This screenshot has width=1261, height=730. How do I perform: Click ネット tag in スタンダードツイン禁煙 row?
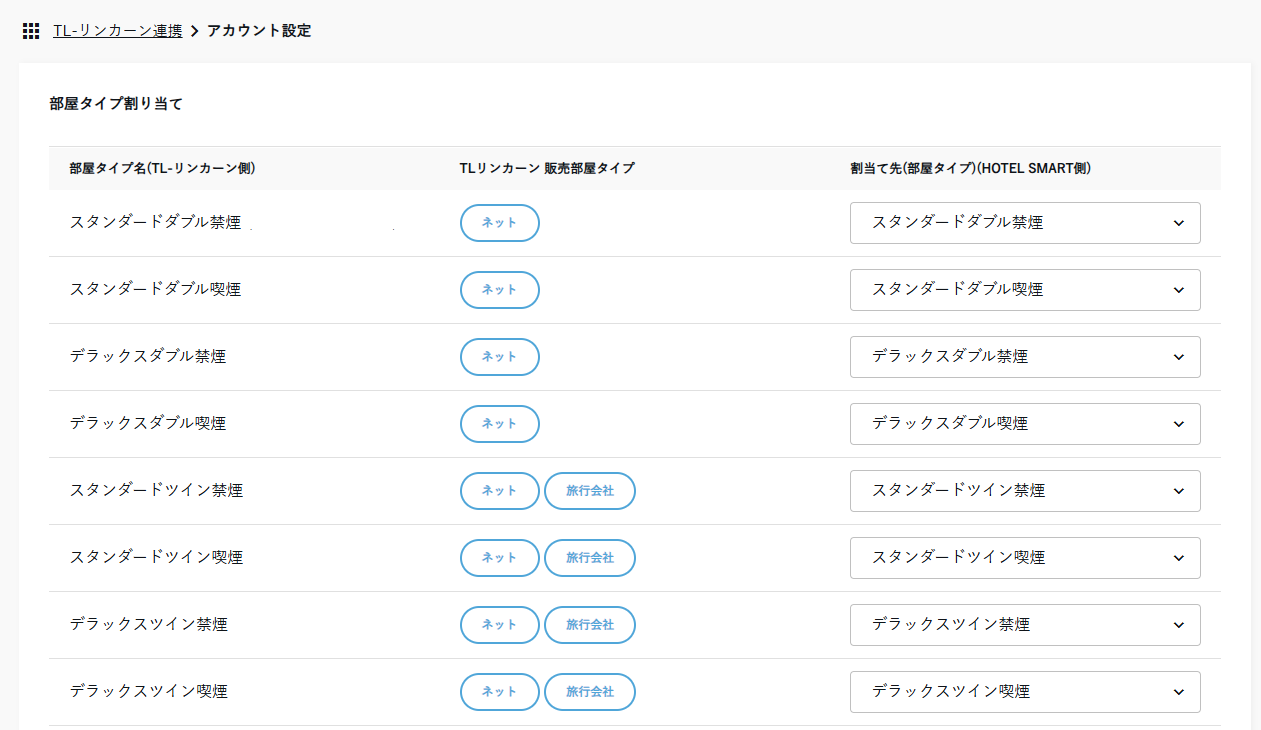point(499,491)
